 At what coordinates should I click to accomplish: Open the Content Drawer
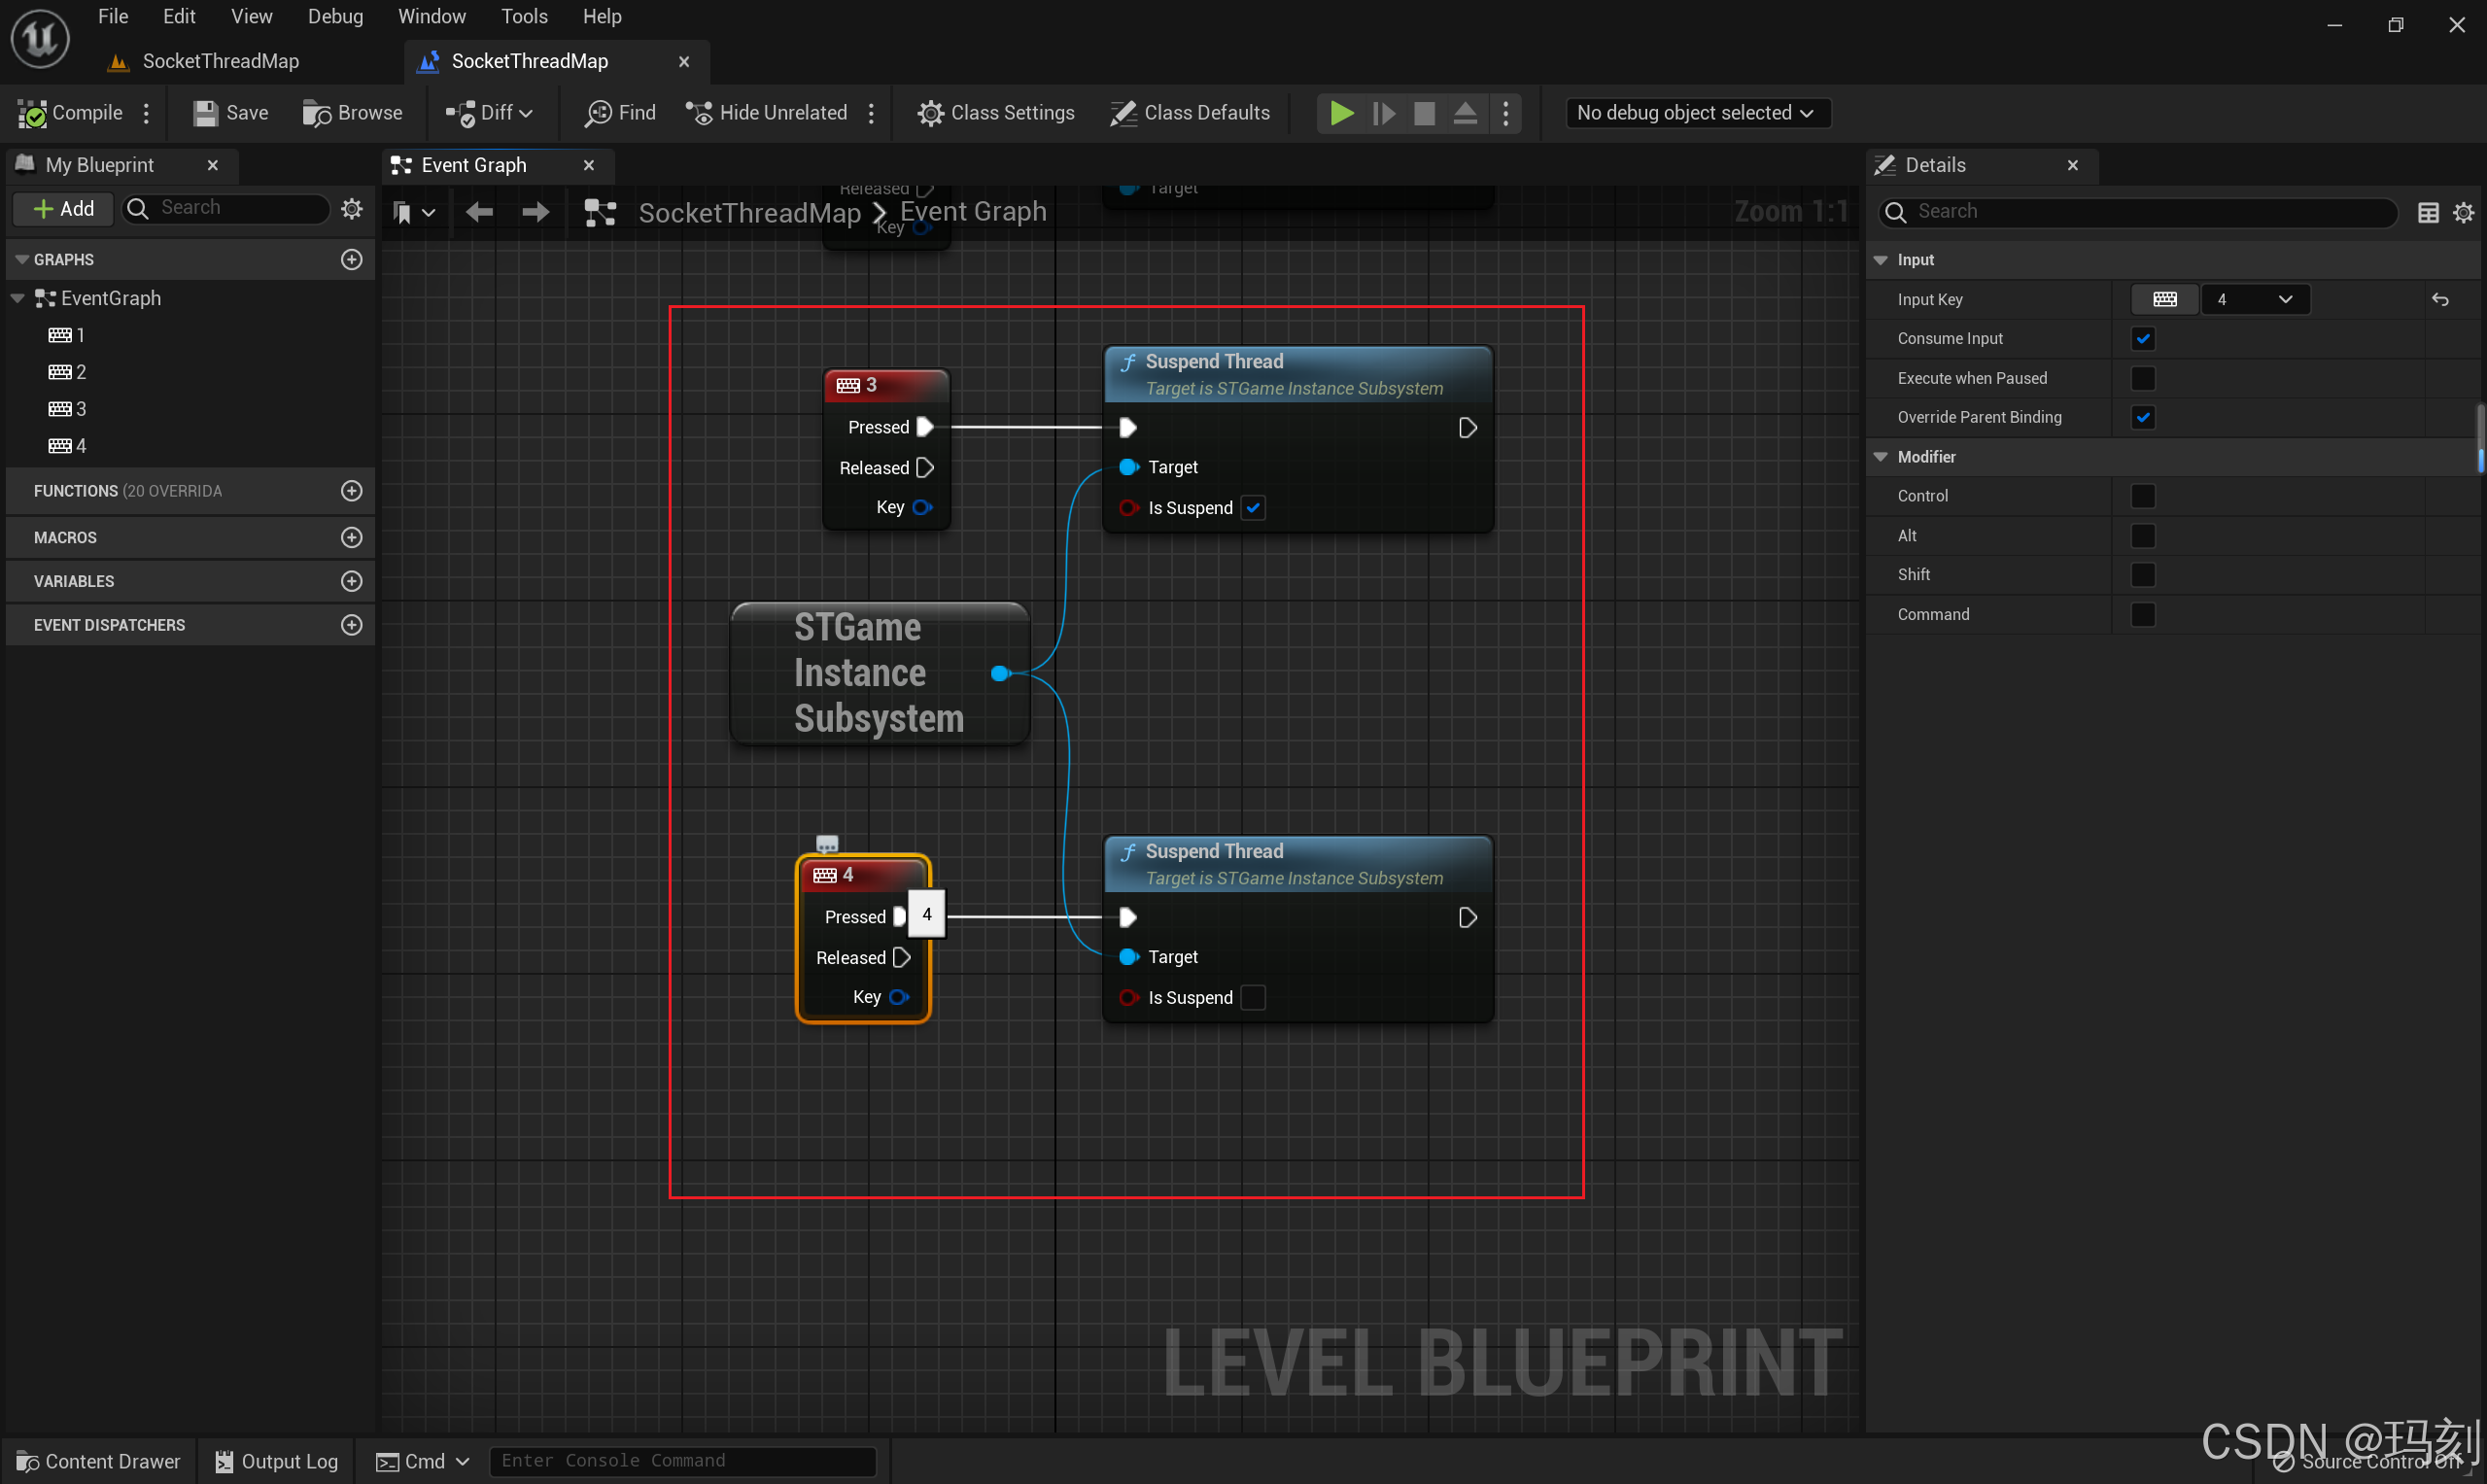point(98,1461)
